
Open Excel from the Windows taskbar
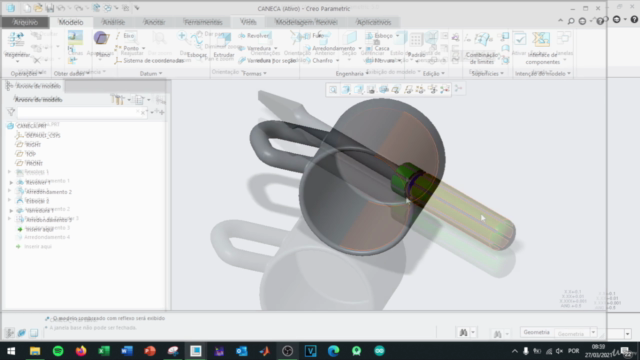click(104, 351)
